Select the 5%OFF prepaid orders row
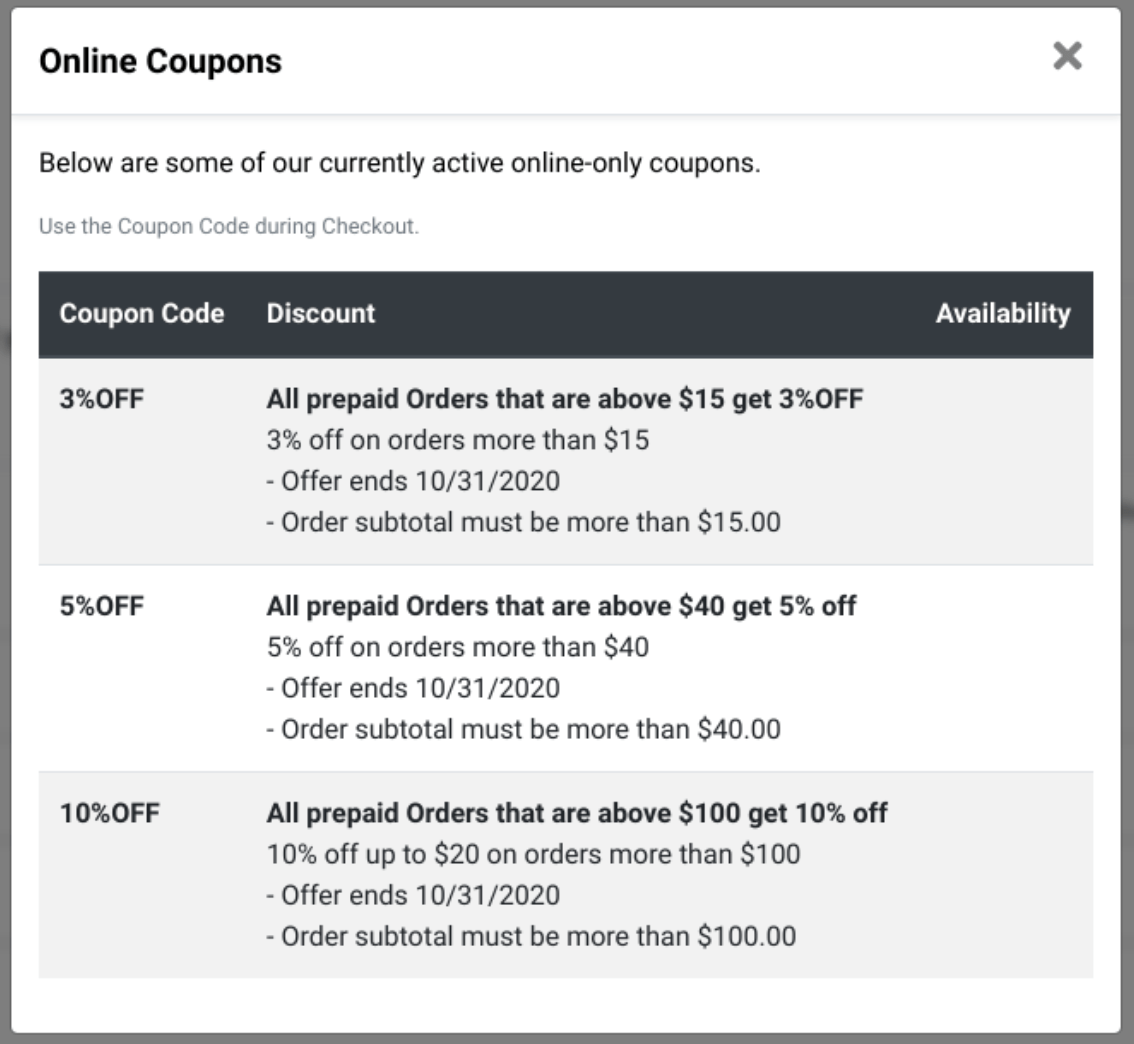 pos(567,662)
